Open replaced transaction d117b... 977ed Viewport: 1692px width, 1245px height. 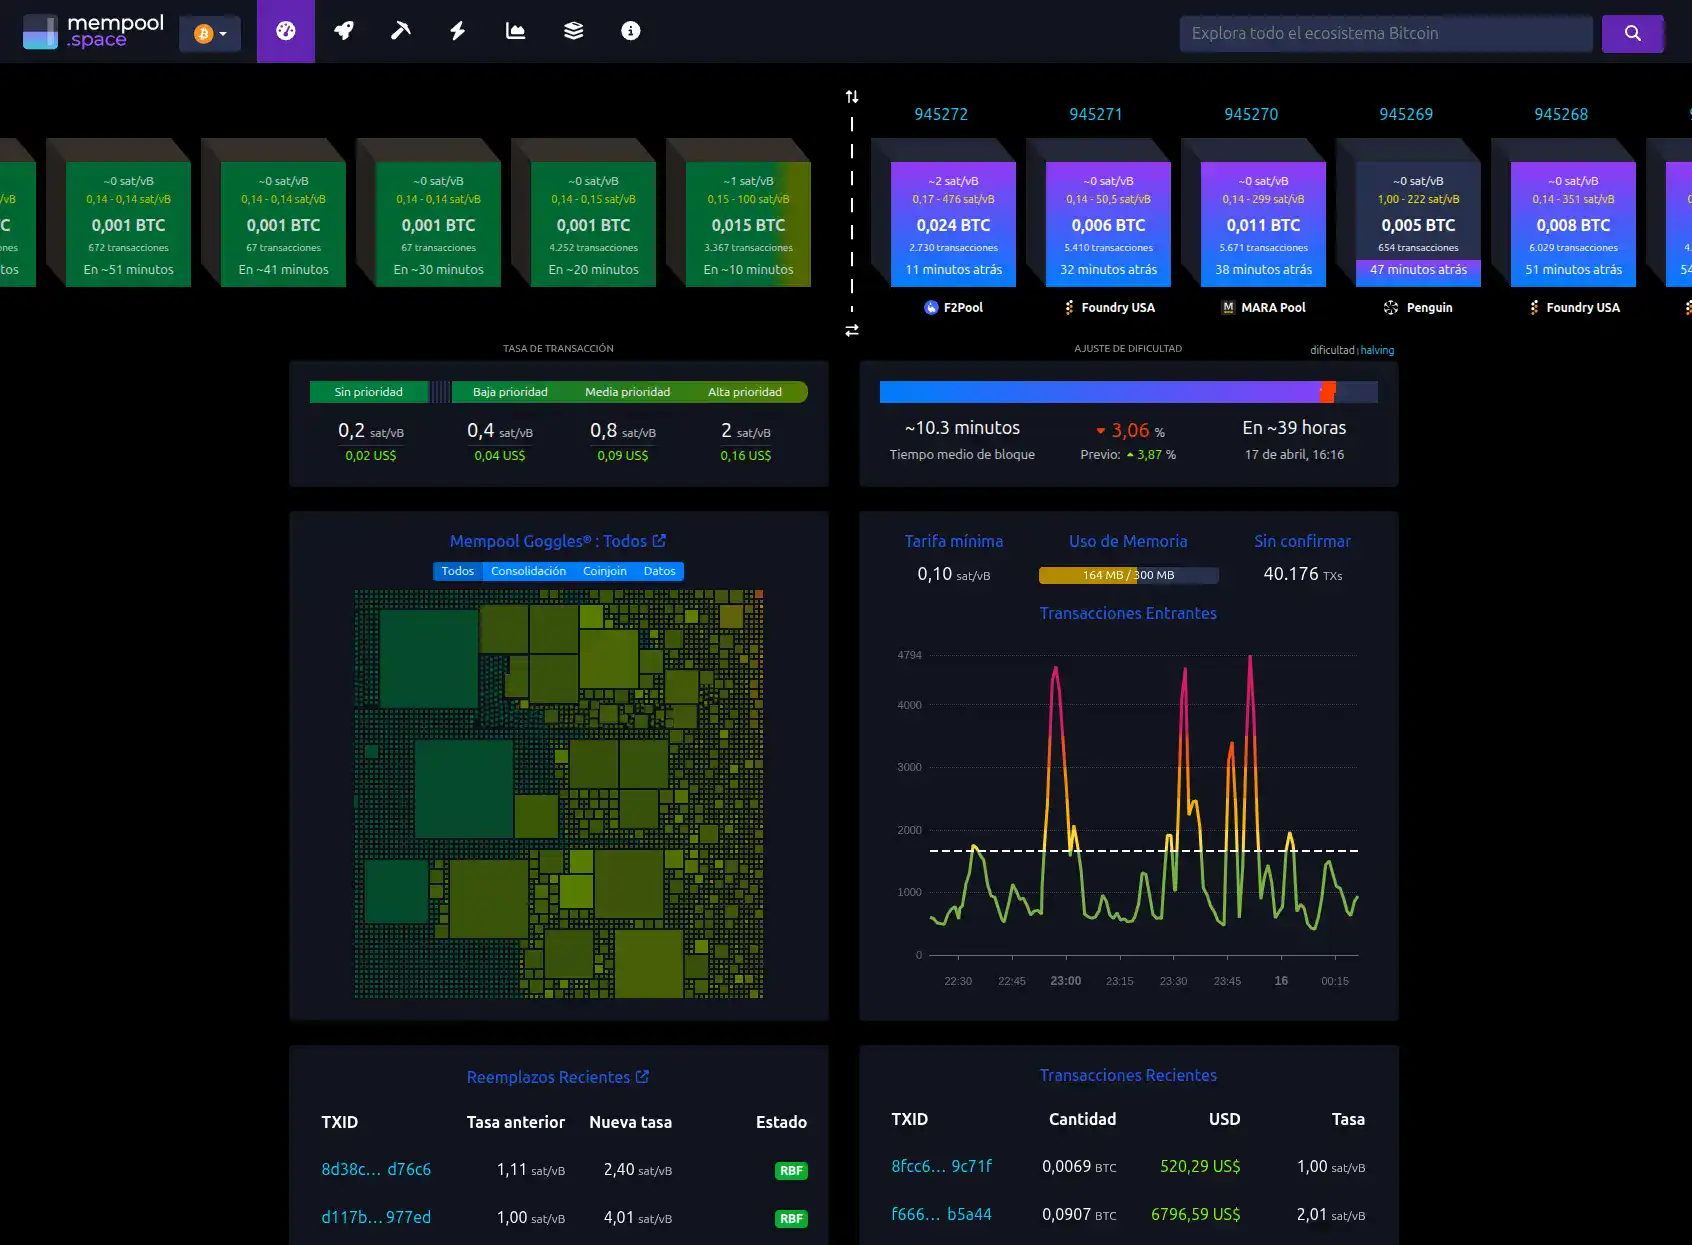pos(376,1217)
